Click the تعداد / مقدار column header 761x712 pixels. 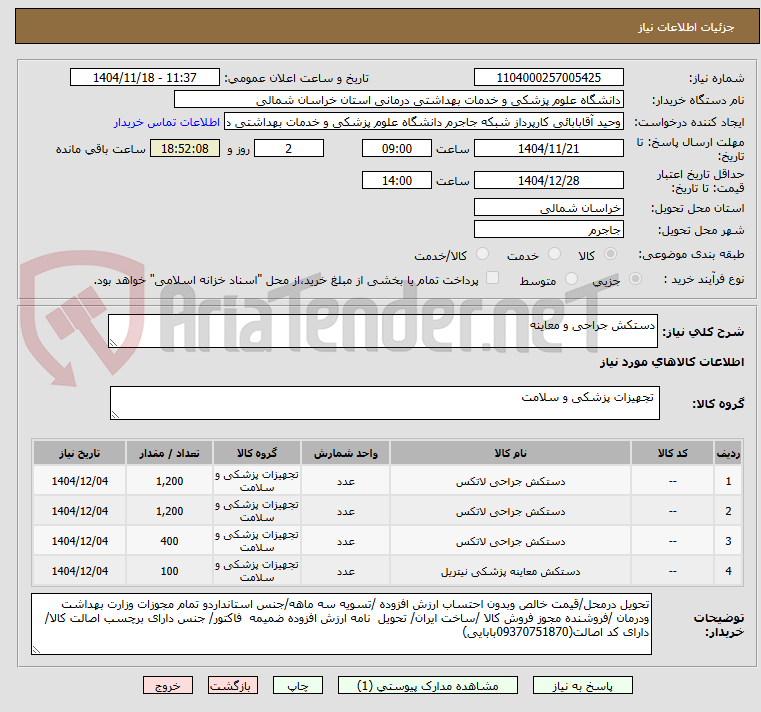[169, 453]
